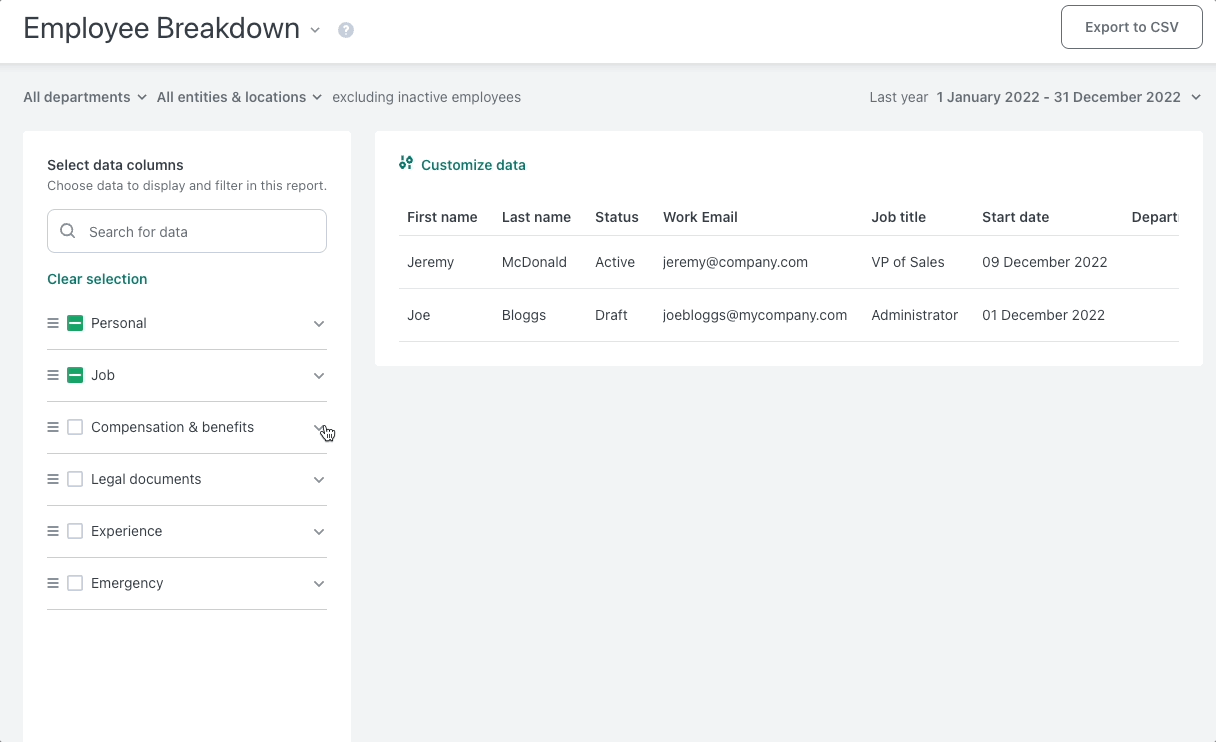
Task: Click the drag handle beside Legal documents
Action: 53,479
